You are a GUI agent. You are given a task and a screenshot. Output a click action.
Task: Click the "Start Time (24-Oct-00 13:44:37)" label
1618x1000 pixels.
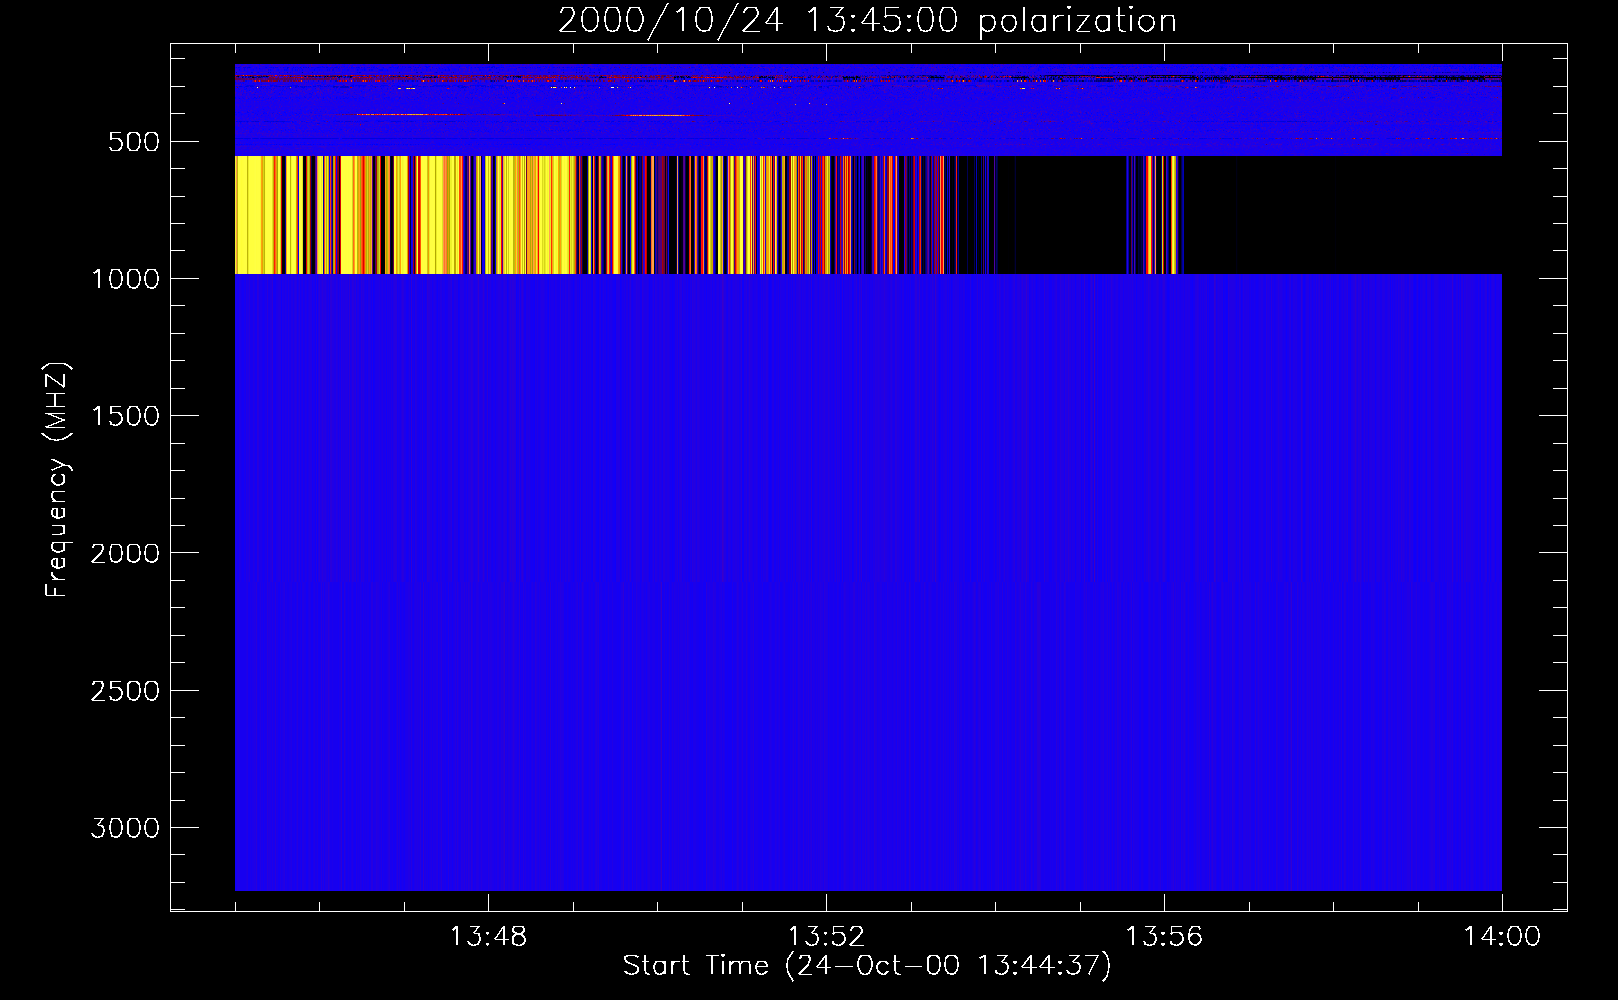click(867, 965)
